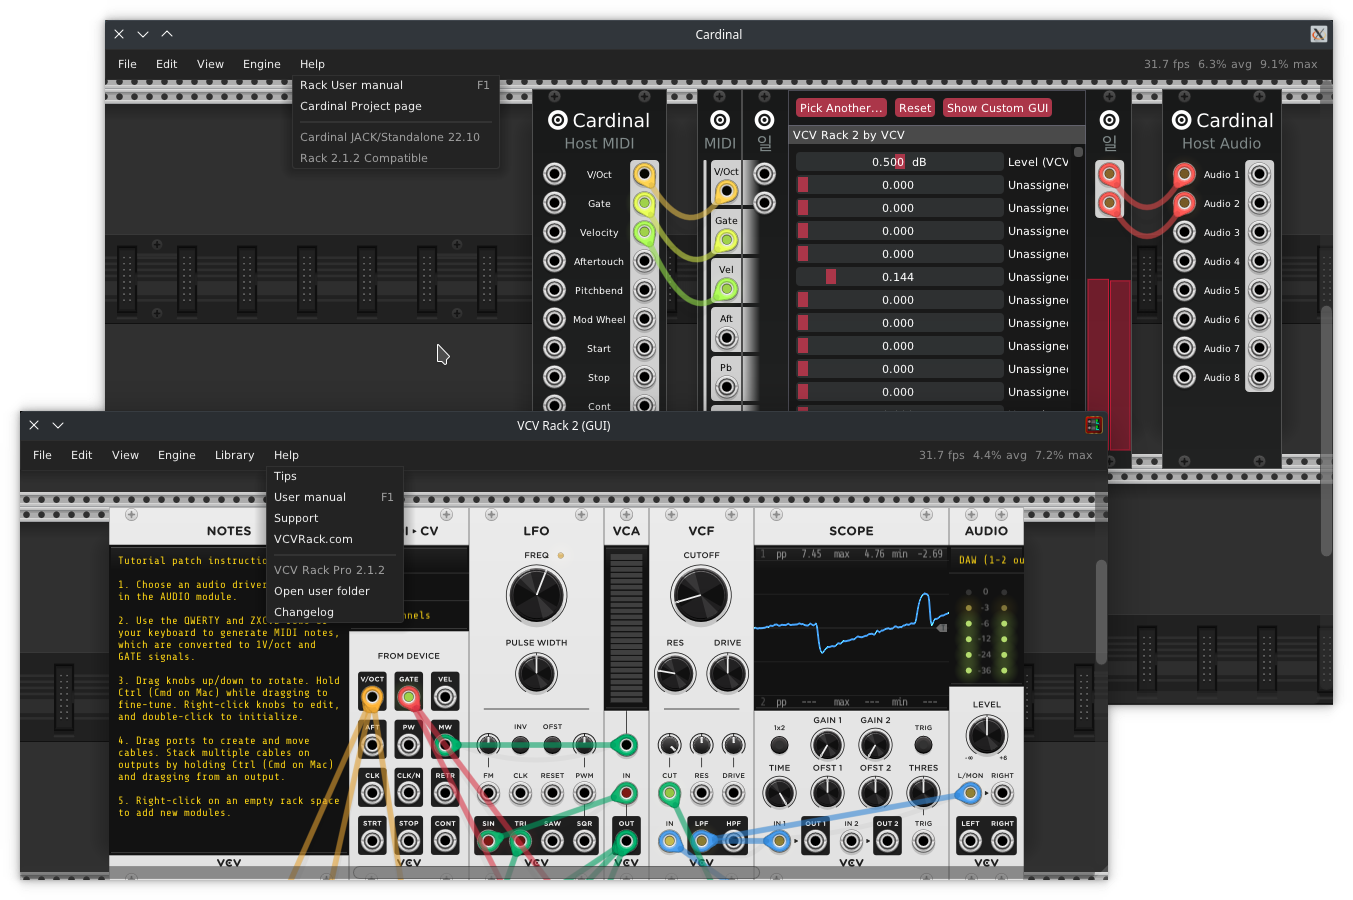
Task: Open Engine menu in the Cardinal window
Action: click(262, 64)
